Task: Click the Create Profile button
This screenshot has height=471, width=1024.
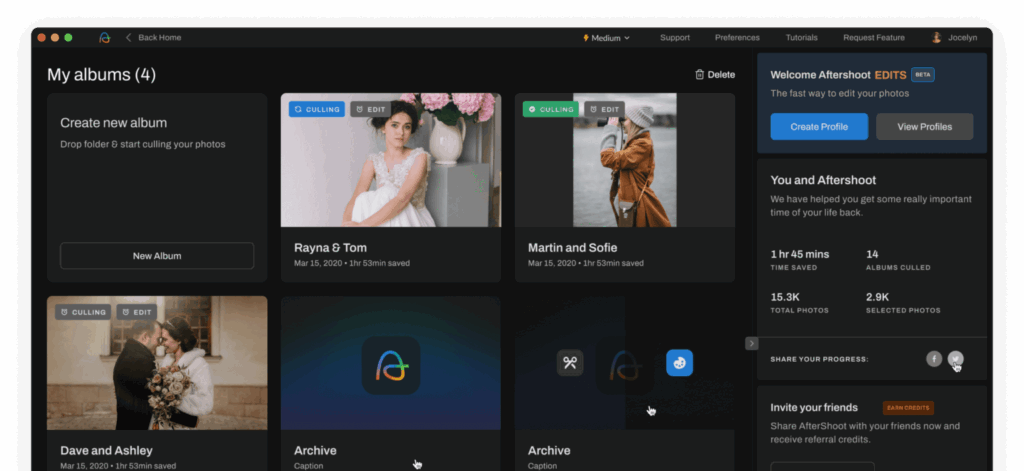Action: (x=819, y=127)
